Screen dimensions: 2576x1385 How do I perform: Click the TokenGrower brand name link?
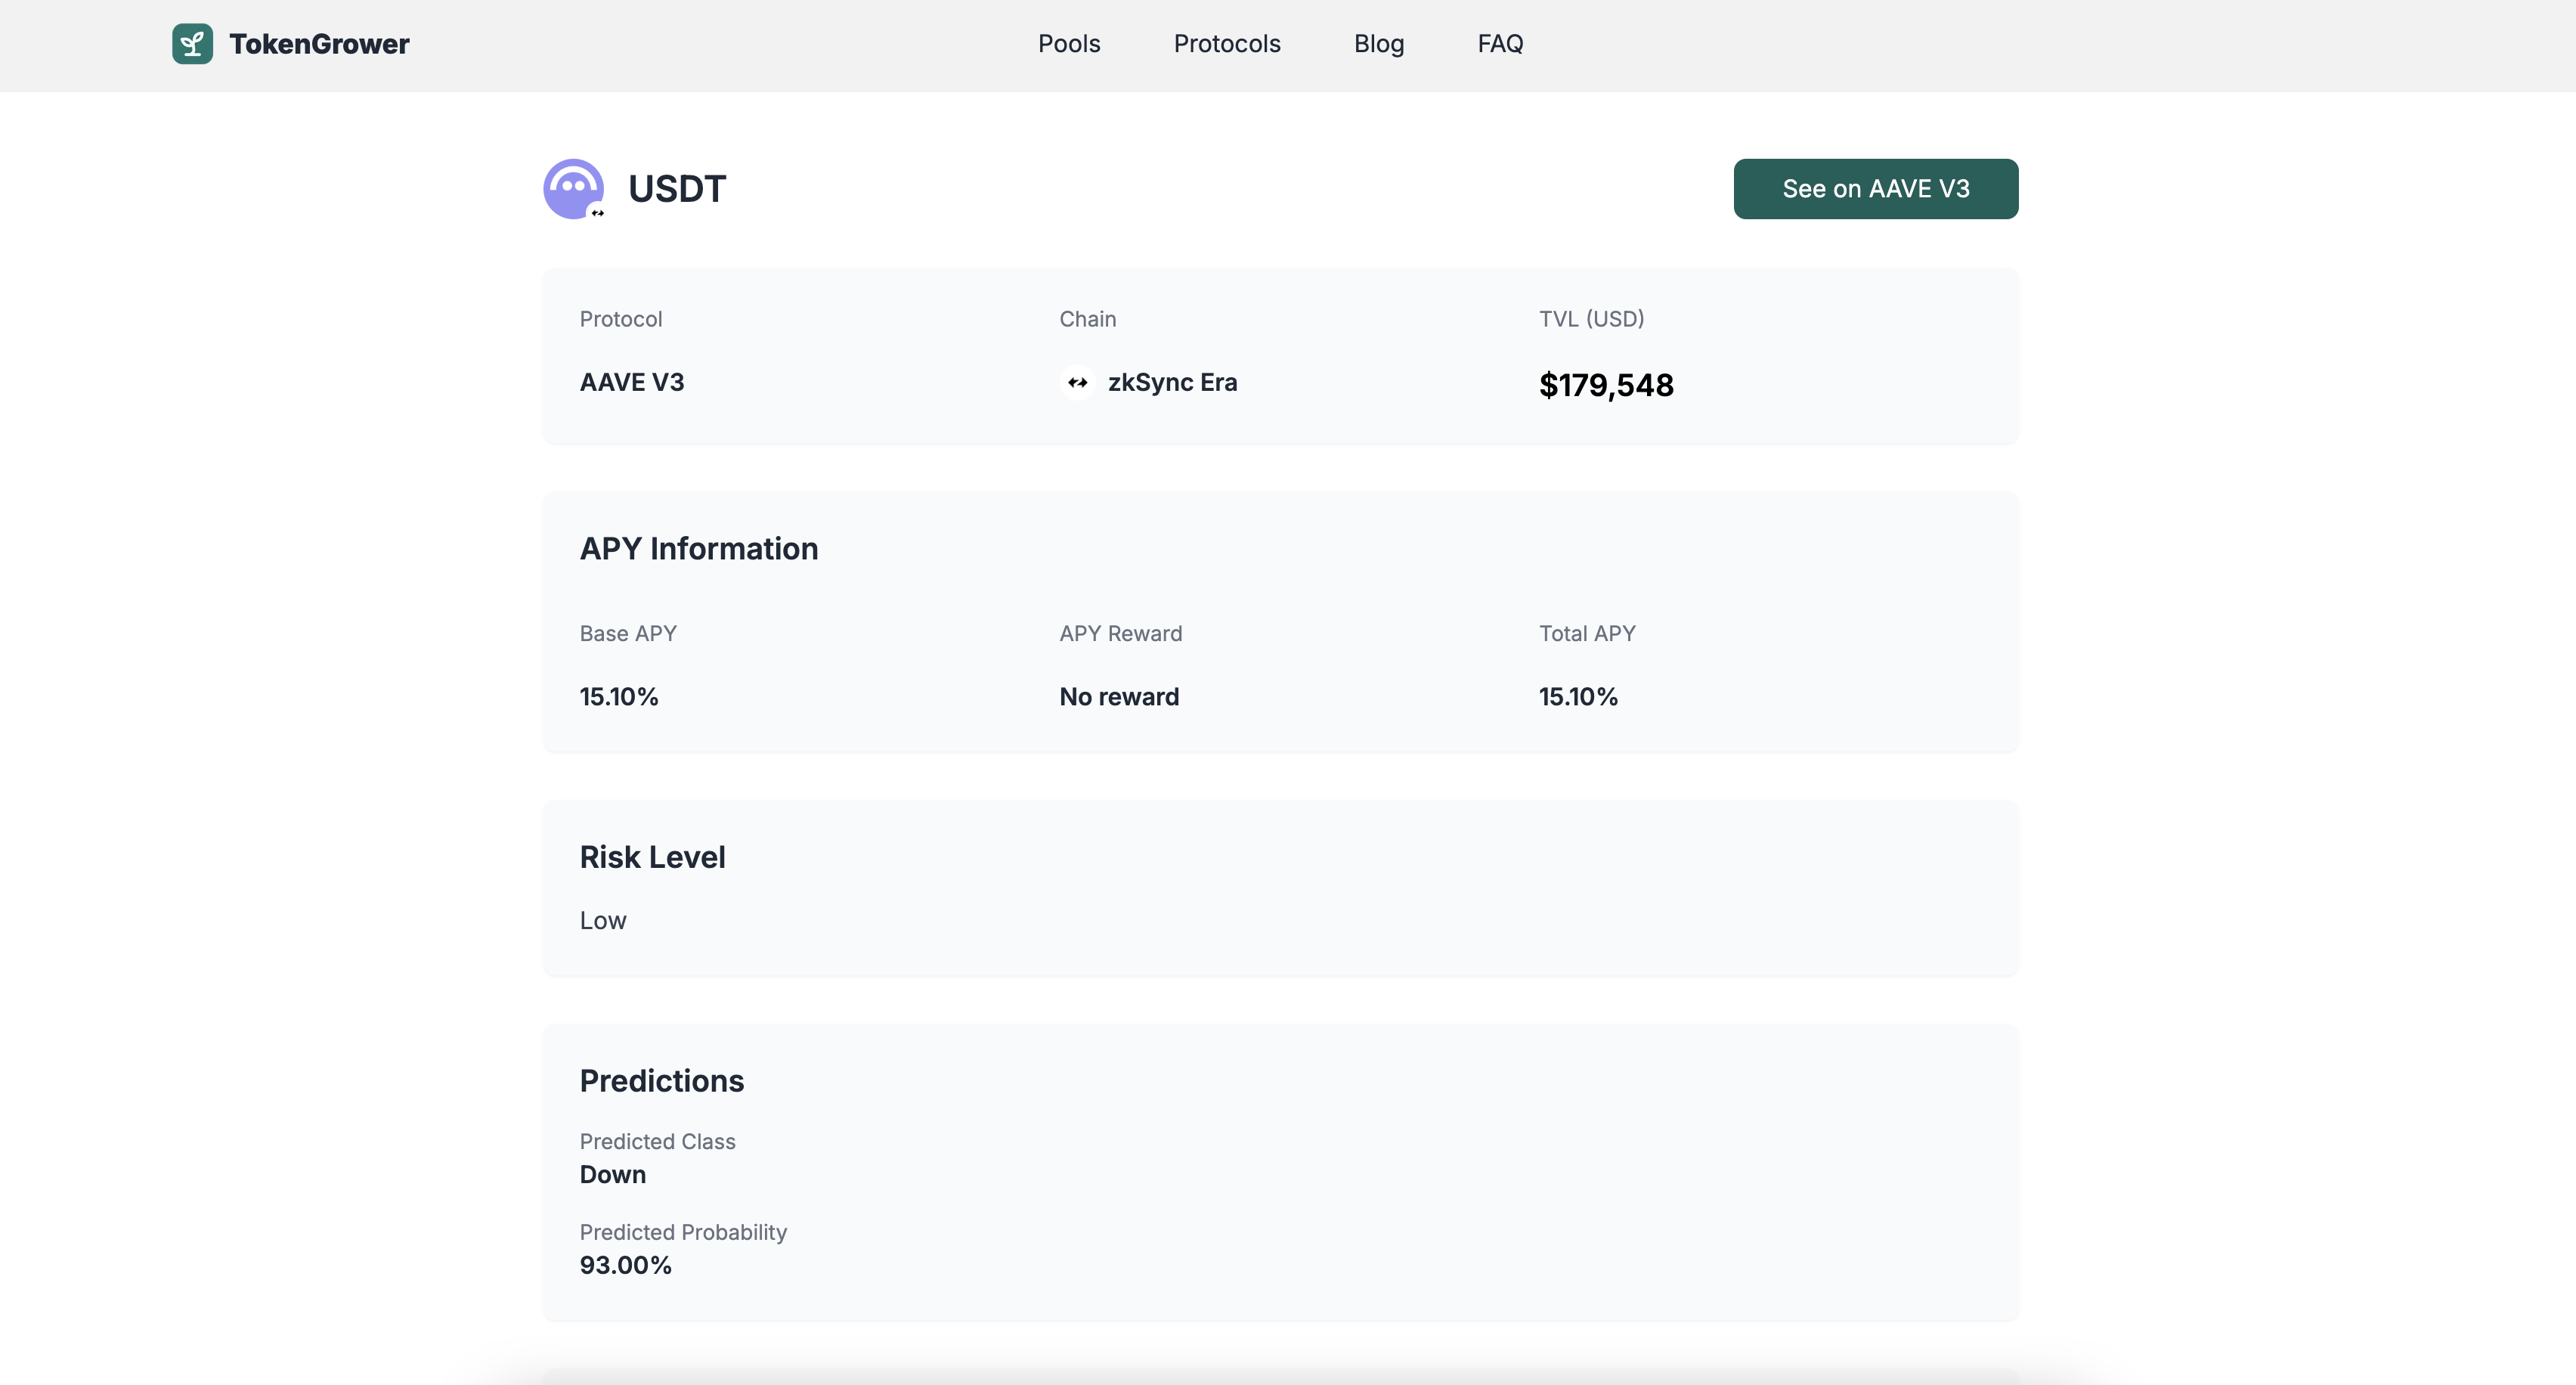point(319,44)
